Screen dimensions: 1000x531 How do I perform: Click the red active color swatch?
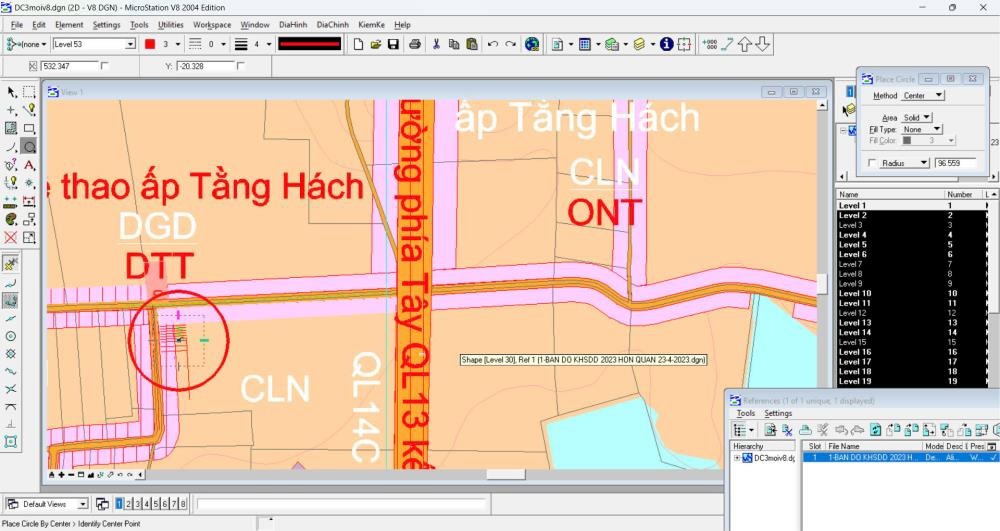pyautogui.click(x=150, y=44)
